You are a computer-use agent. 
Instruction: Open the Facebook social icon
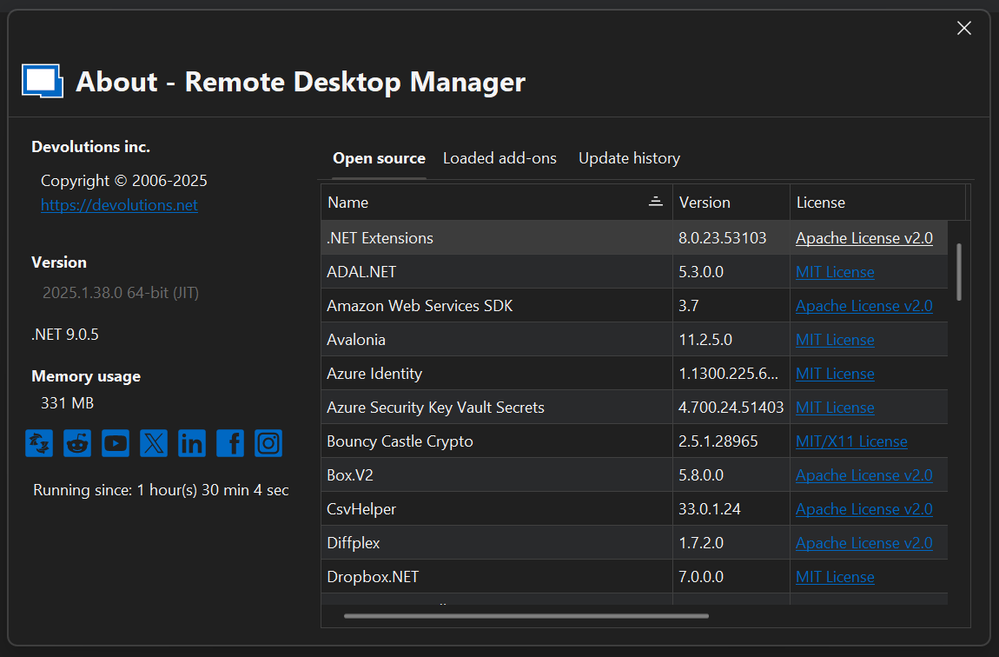(230, 443)
